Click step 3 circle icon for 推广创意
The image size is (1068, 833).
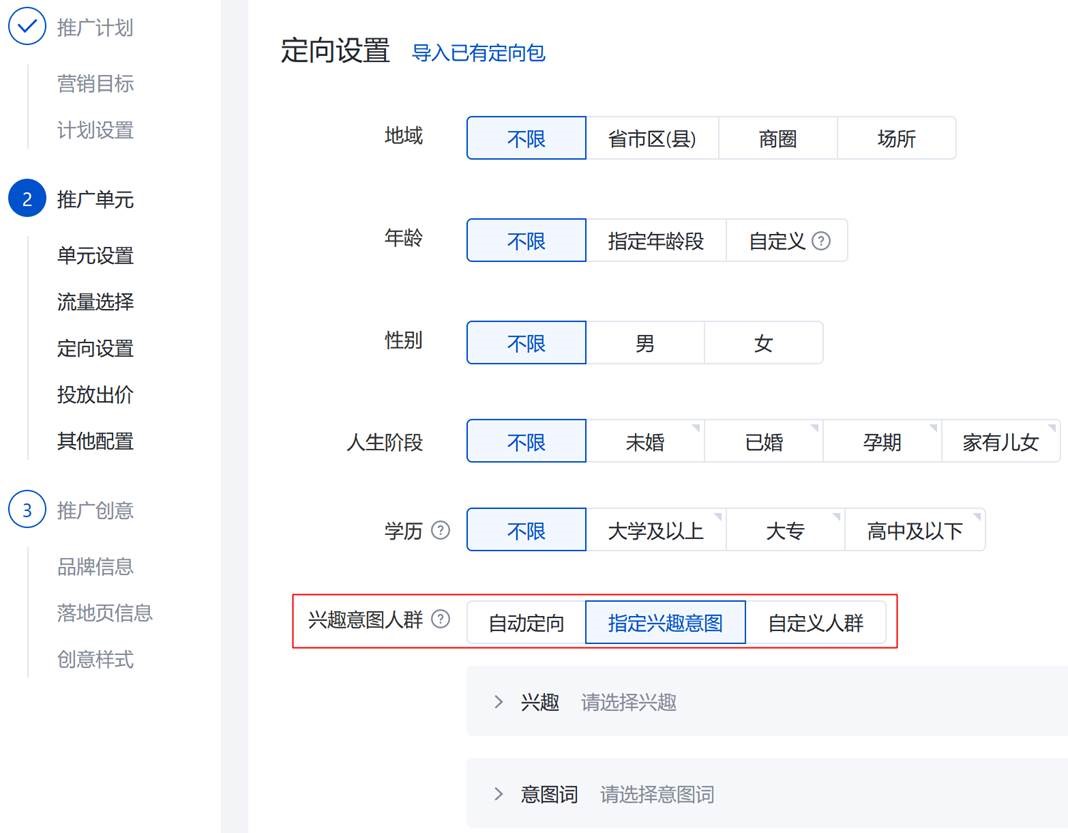(x=27, y=510)
